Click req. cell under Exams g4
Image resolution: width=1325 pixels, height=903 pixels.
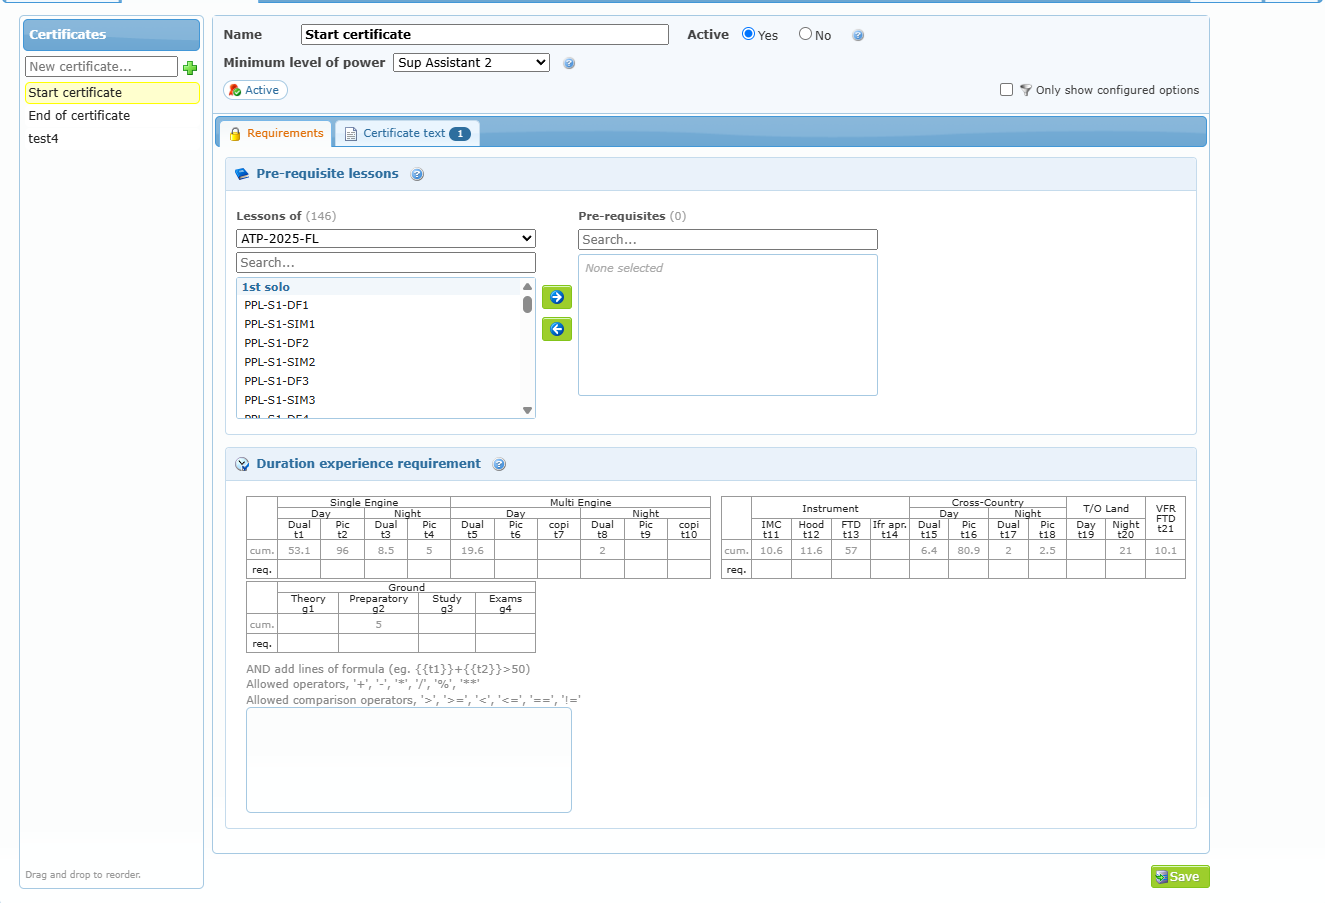click(x=505, y=644)
